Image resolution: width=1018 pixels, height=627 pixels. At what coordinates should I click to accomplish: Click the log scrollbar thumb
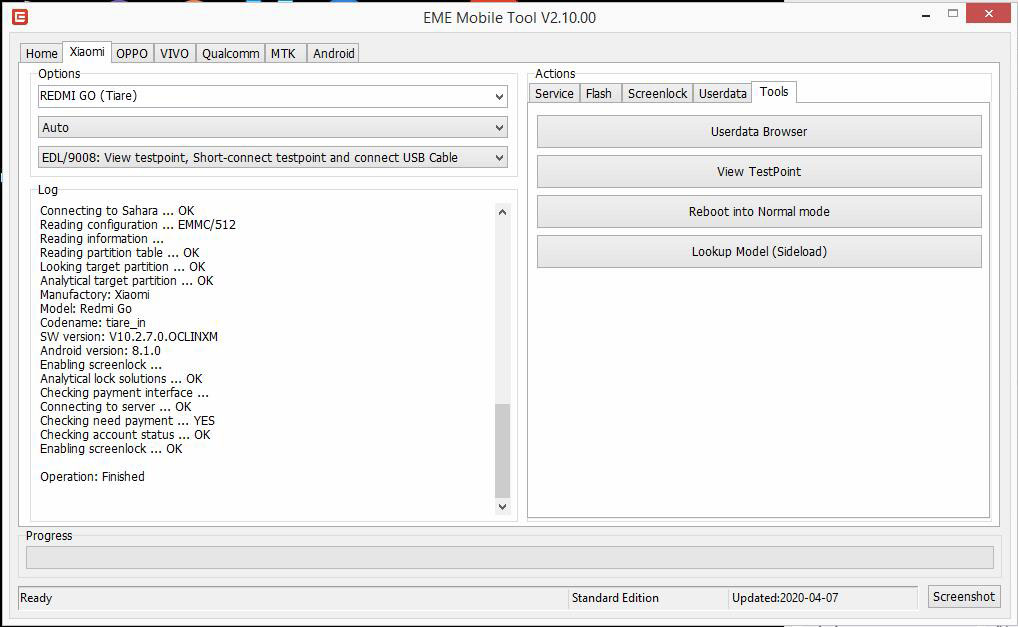tap(502, 450)
